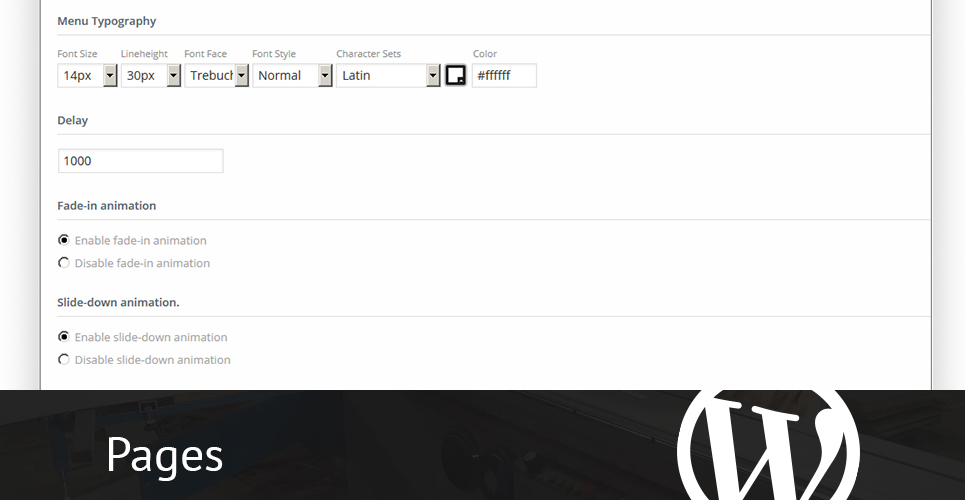The height and width of the screenshot is (500, 965).
Task: Click the Color label above hex field
Action: coord(485,54)
